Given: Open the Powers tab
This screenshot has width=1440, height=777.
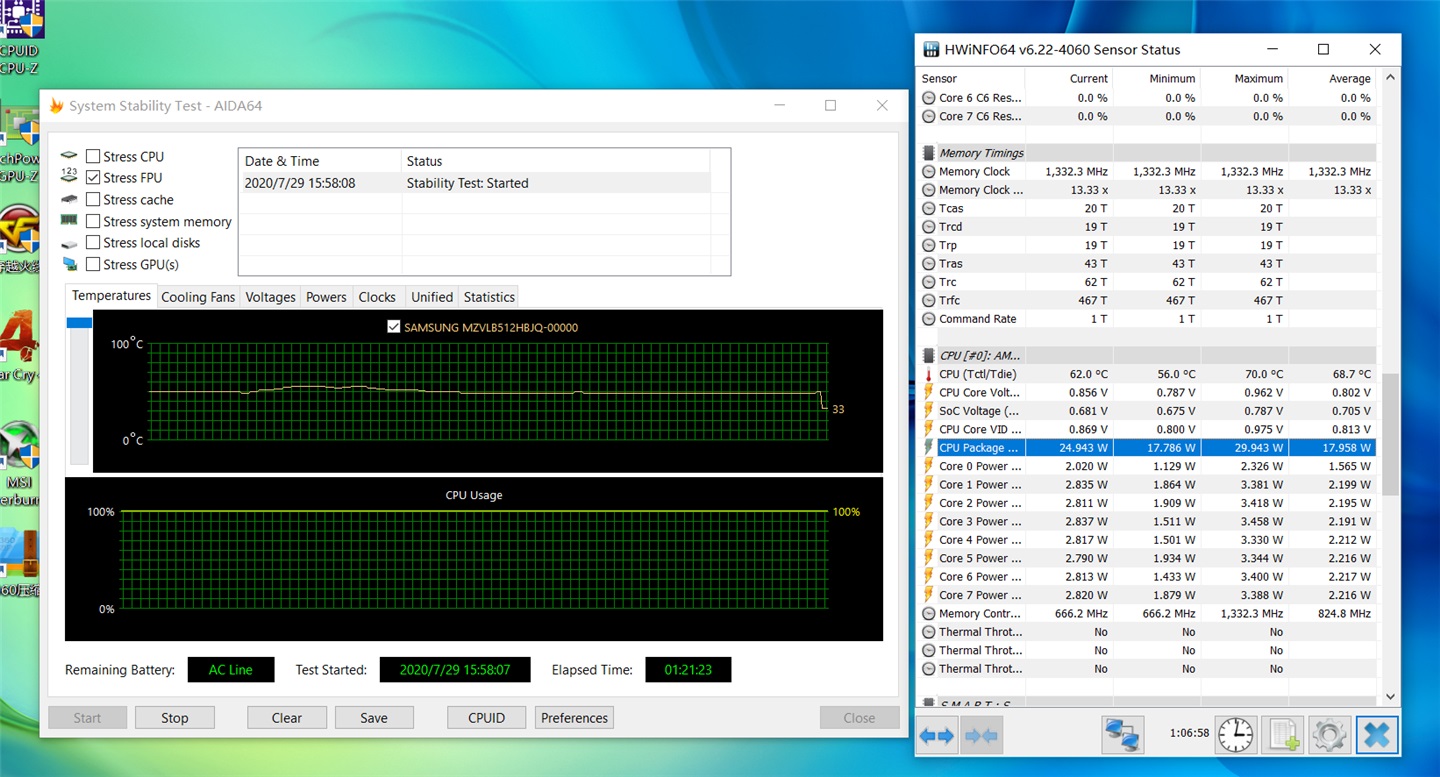Looking at the screenshot, I should coord(326,297).
